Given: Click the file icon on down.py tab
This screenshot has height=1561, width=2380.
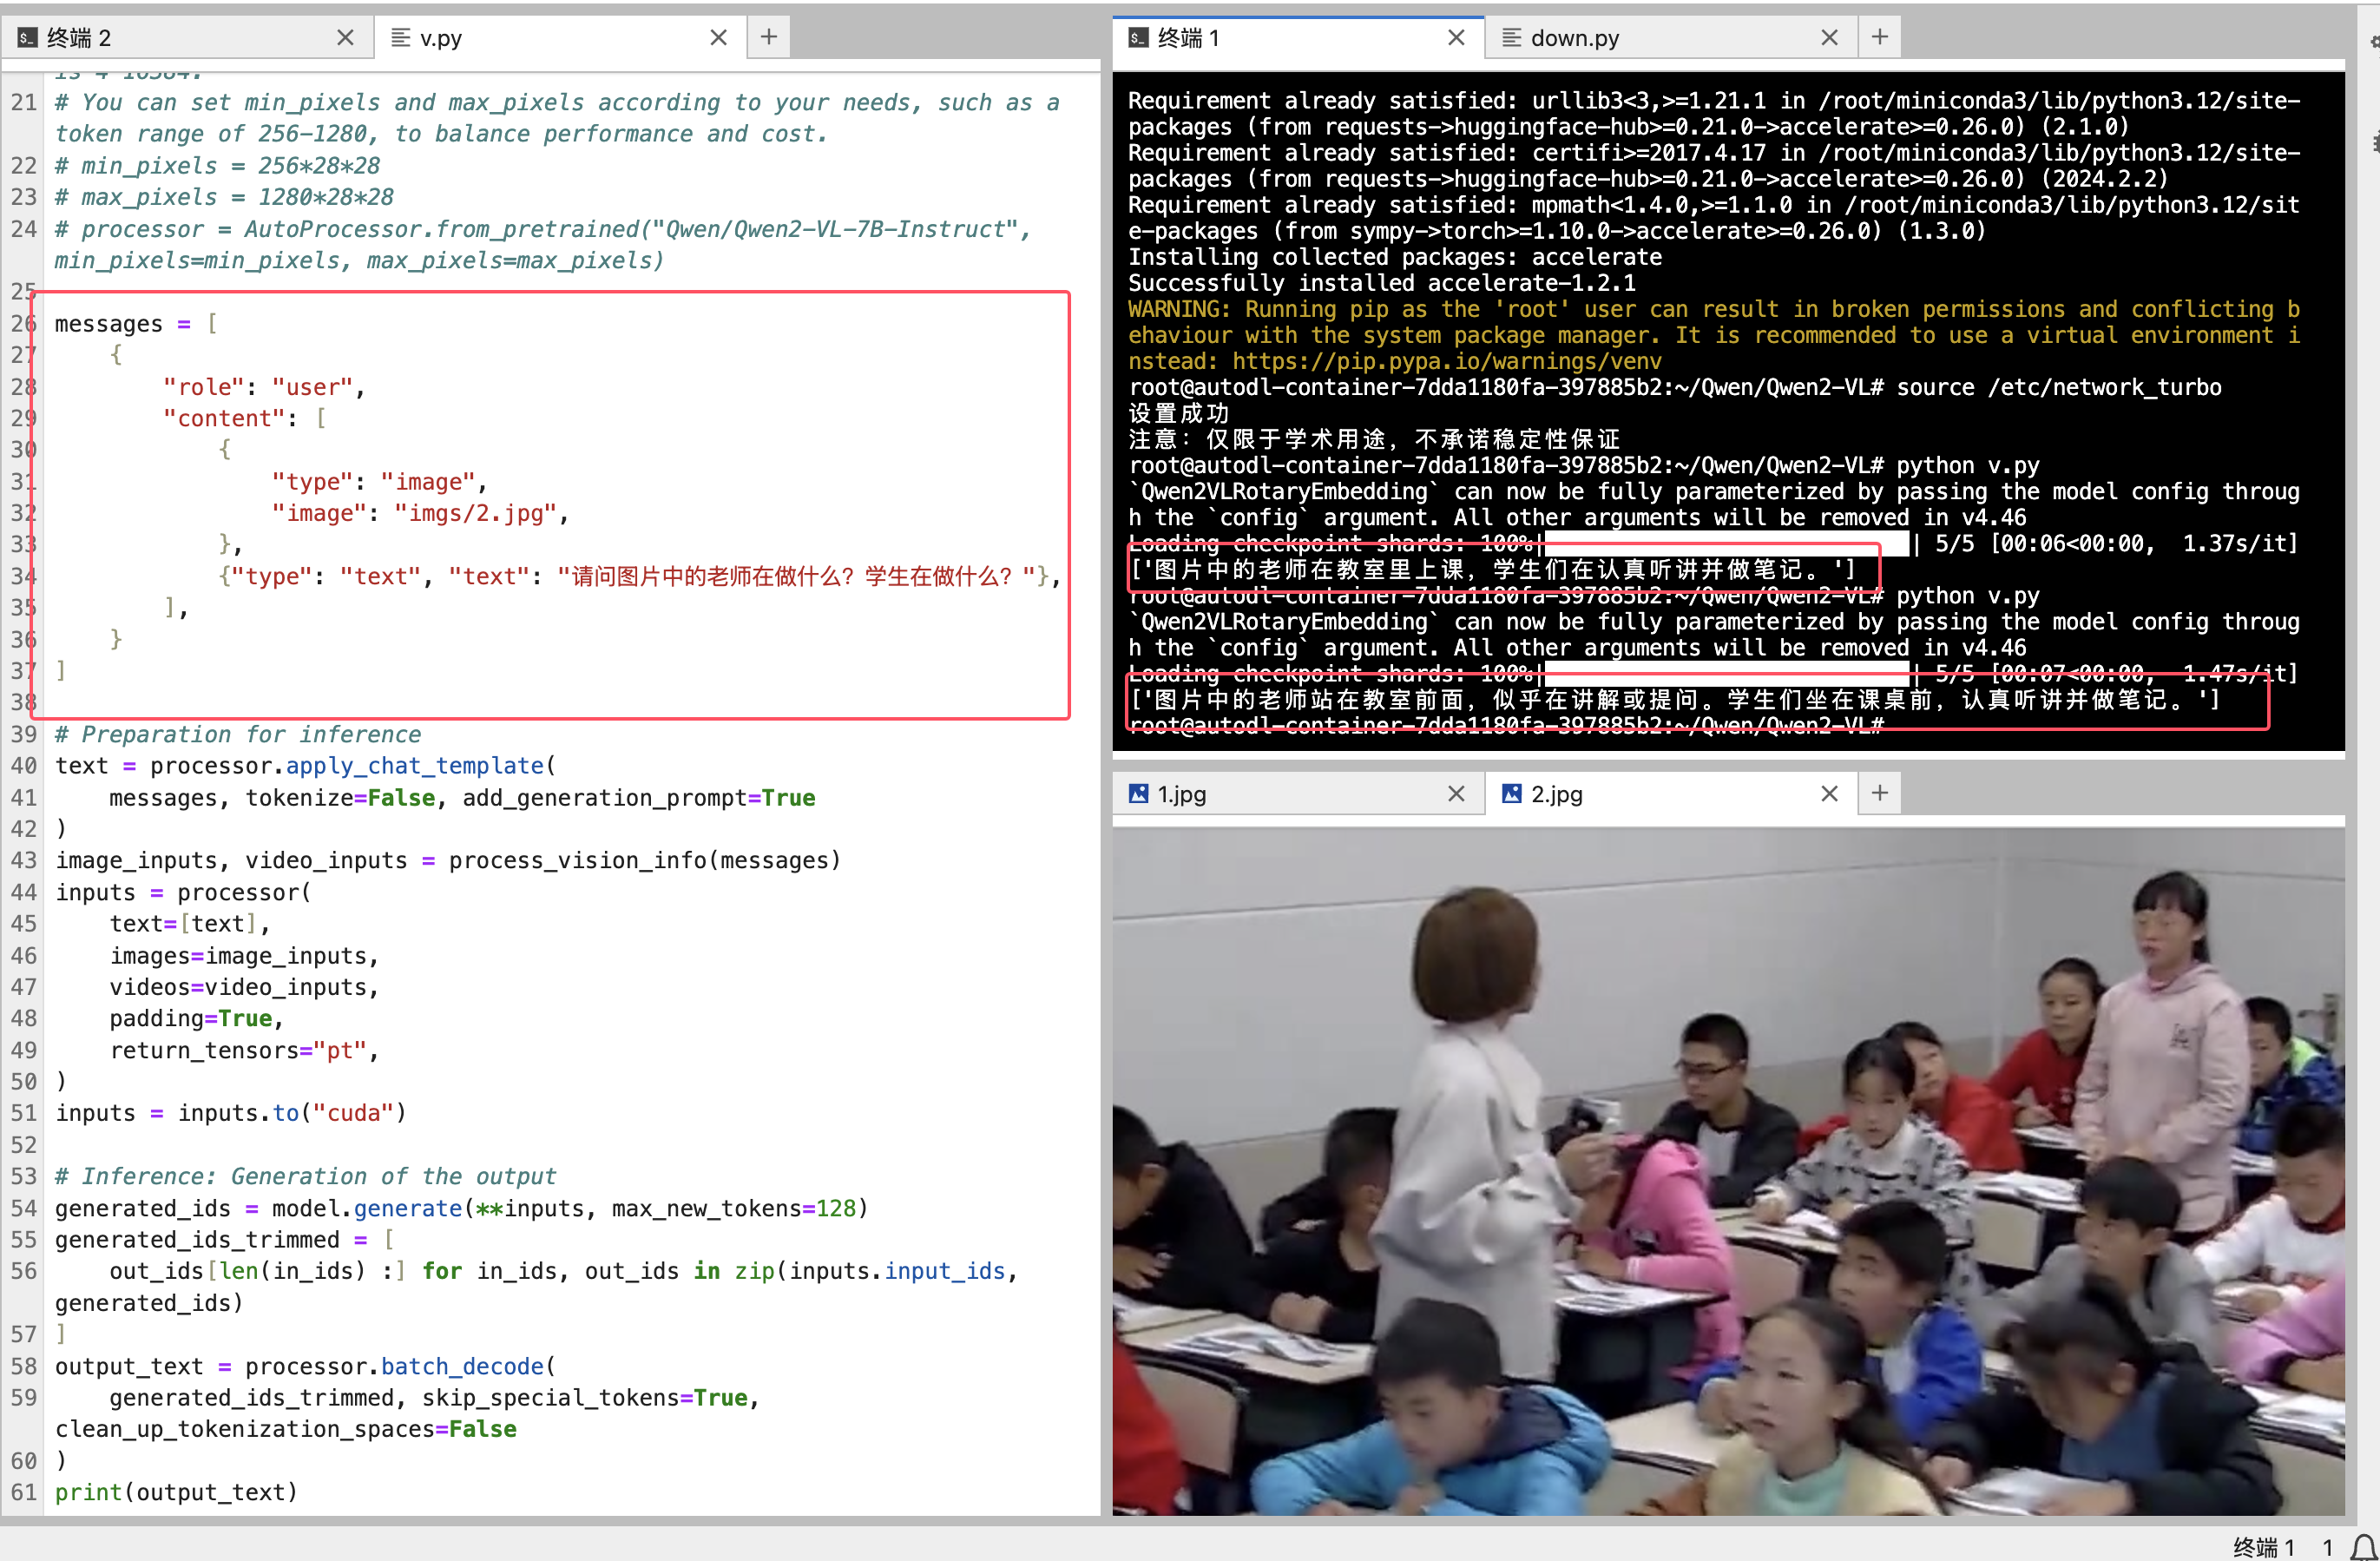Looking at the screenshot, I should 1511,38.
